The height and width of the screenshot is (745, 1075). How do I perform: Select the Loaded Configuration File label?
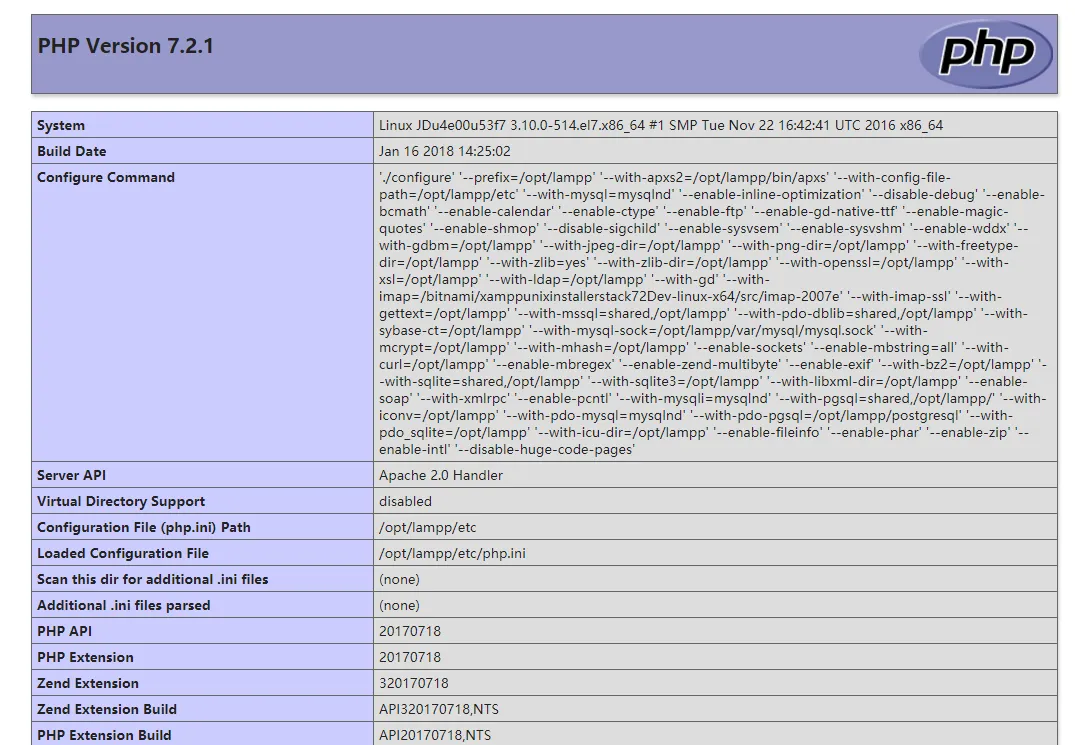[123, 554]
